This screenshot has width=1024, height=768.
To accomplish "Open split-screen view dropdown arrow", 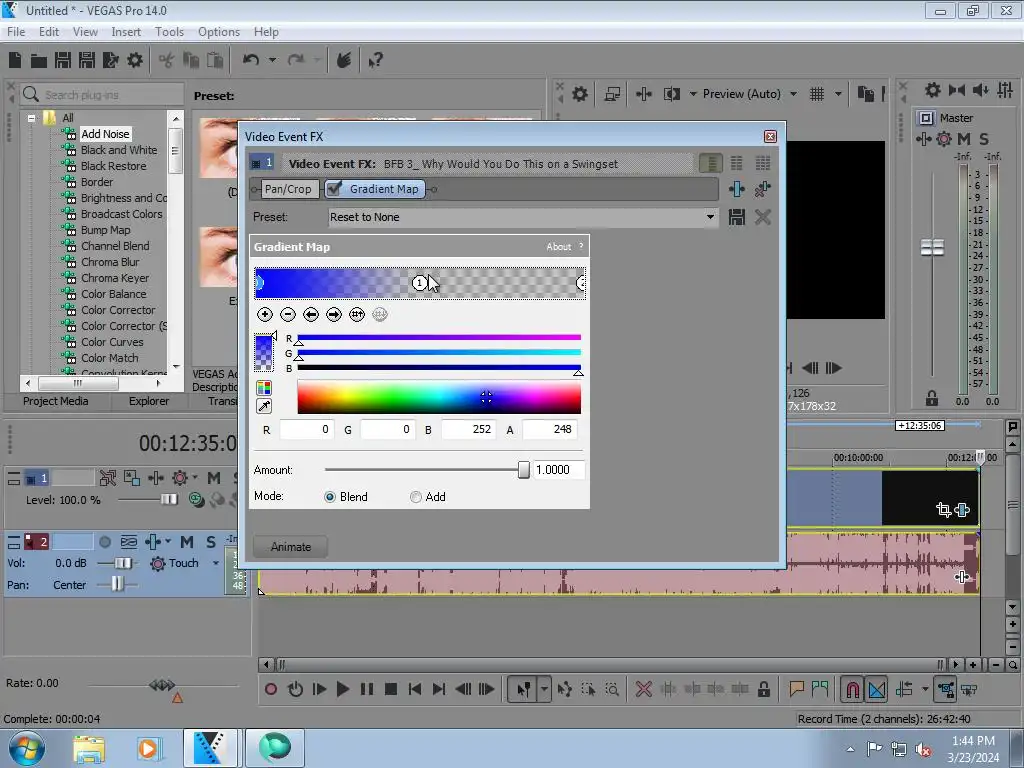I will point(693,94).
